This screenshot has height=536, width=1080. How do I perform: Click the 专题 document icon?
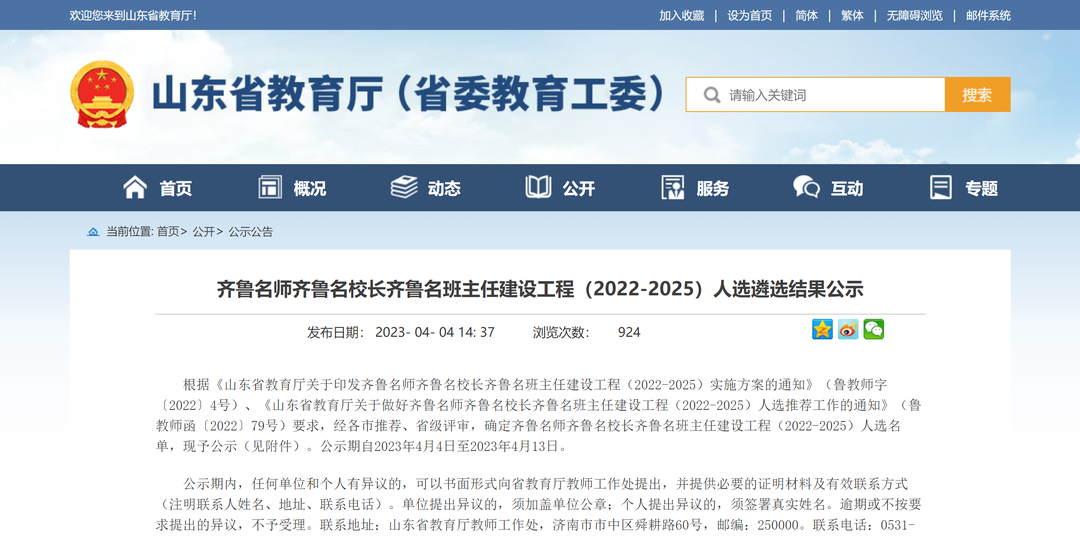[941, 187]
